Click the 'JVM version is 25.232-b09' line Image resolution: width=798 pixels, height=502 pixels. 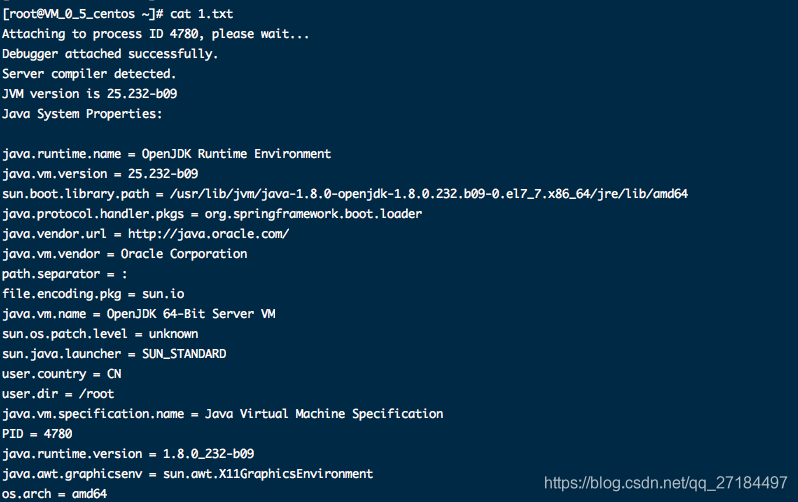[x=90, y=94]
